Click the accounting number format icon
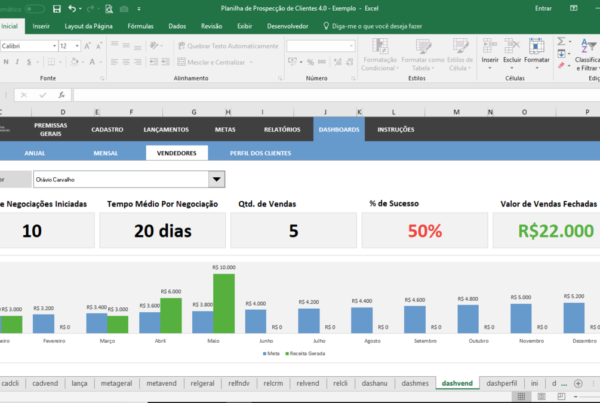 292,62
